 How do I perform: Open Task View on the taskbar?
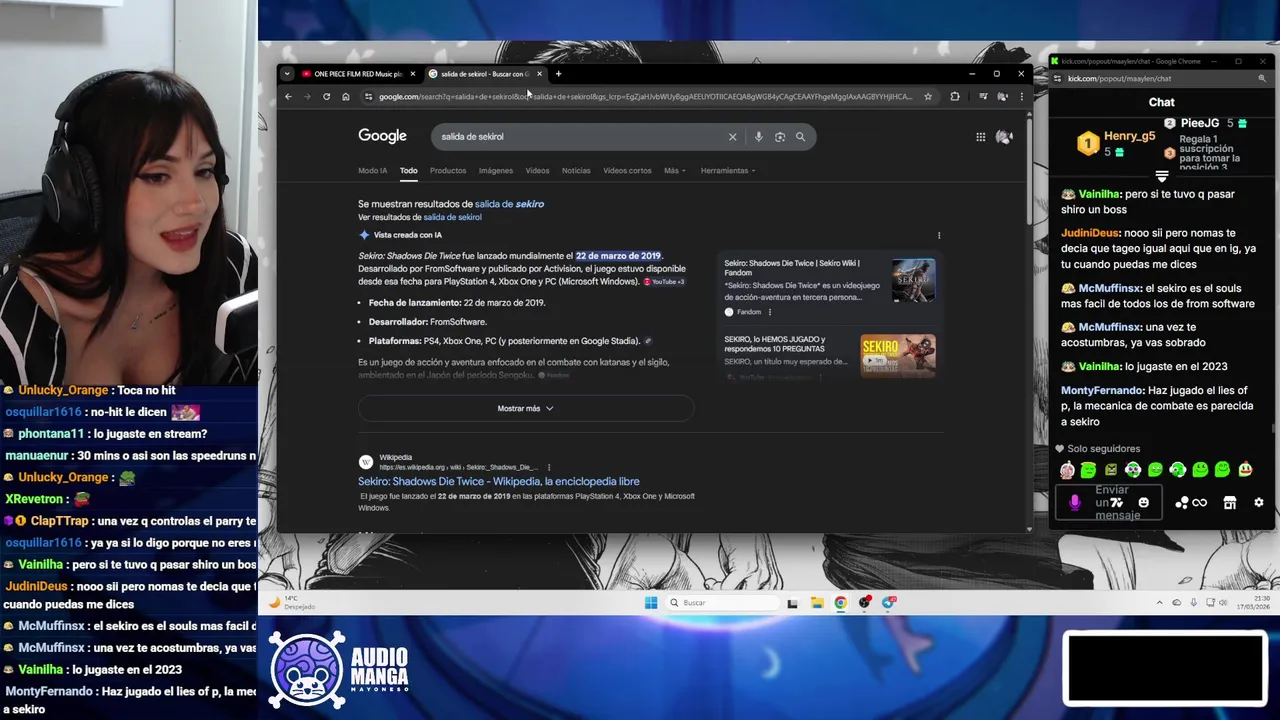[792, 603]
